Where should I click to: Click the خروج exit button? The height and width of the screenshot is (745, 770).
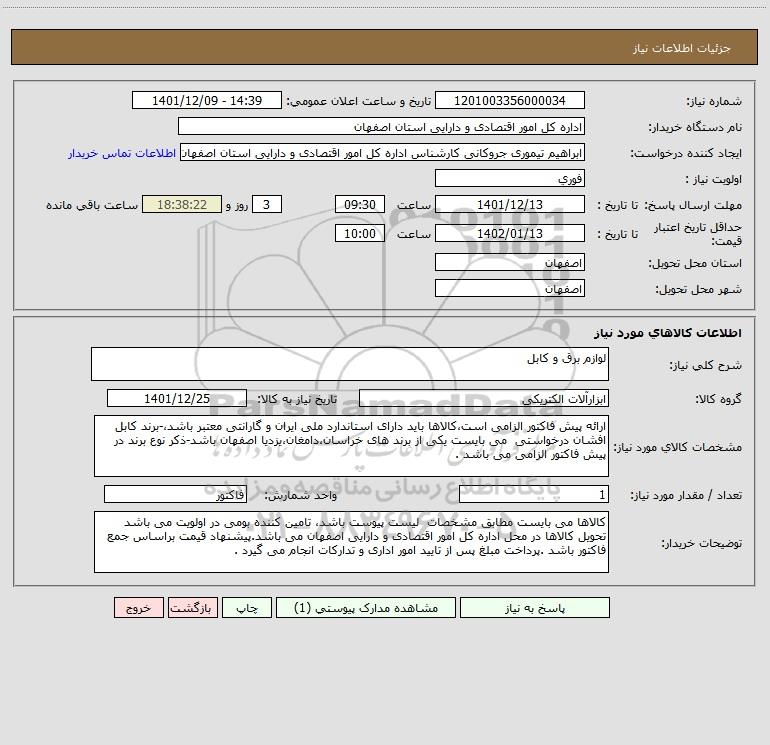pos(138,608)
